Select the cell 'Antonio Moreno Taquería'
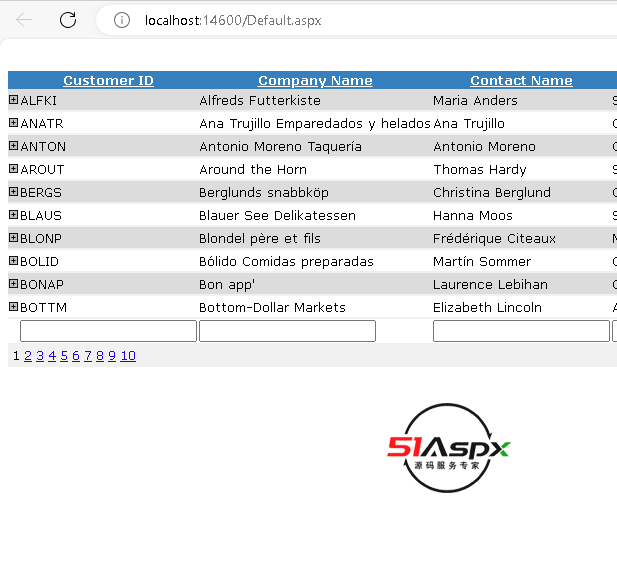This screenshot has height=568, width=617. coord(280,146)
